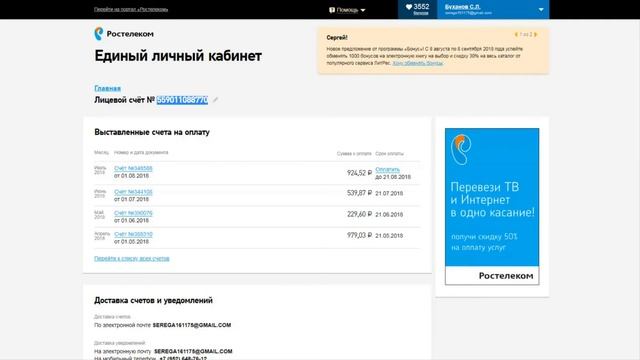Show the previous notification with the left arrow
This screenshot has width=640, height=360.
[x=516, y=35]
